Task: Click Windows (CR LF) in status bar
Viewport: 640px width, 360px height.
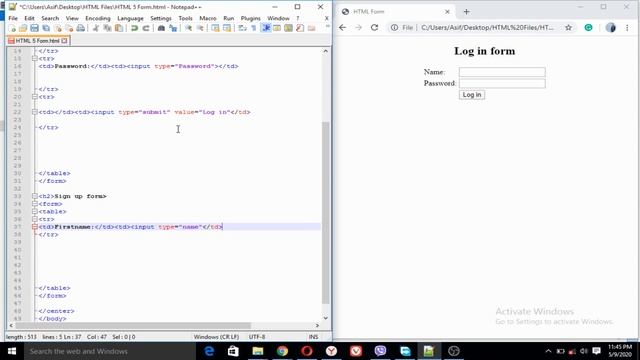Action: [216, 337]
